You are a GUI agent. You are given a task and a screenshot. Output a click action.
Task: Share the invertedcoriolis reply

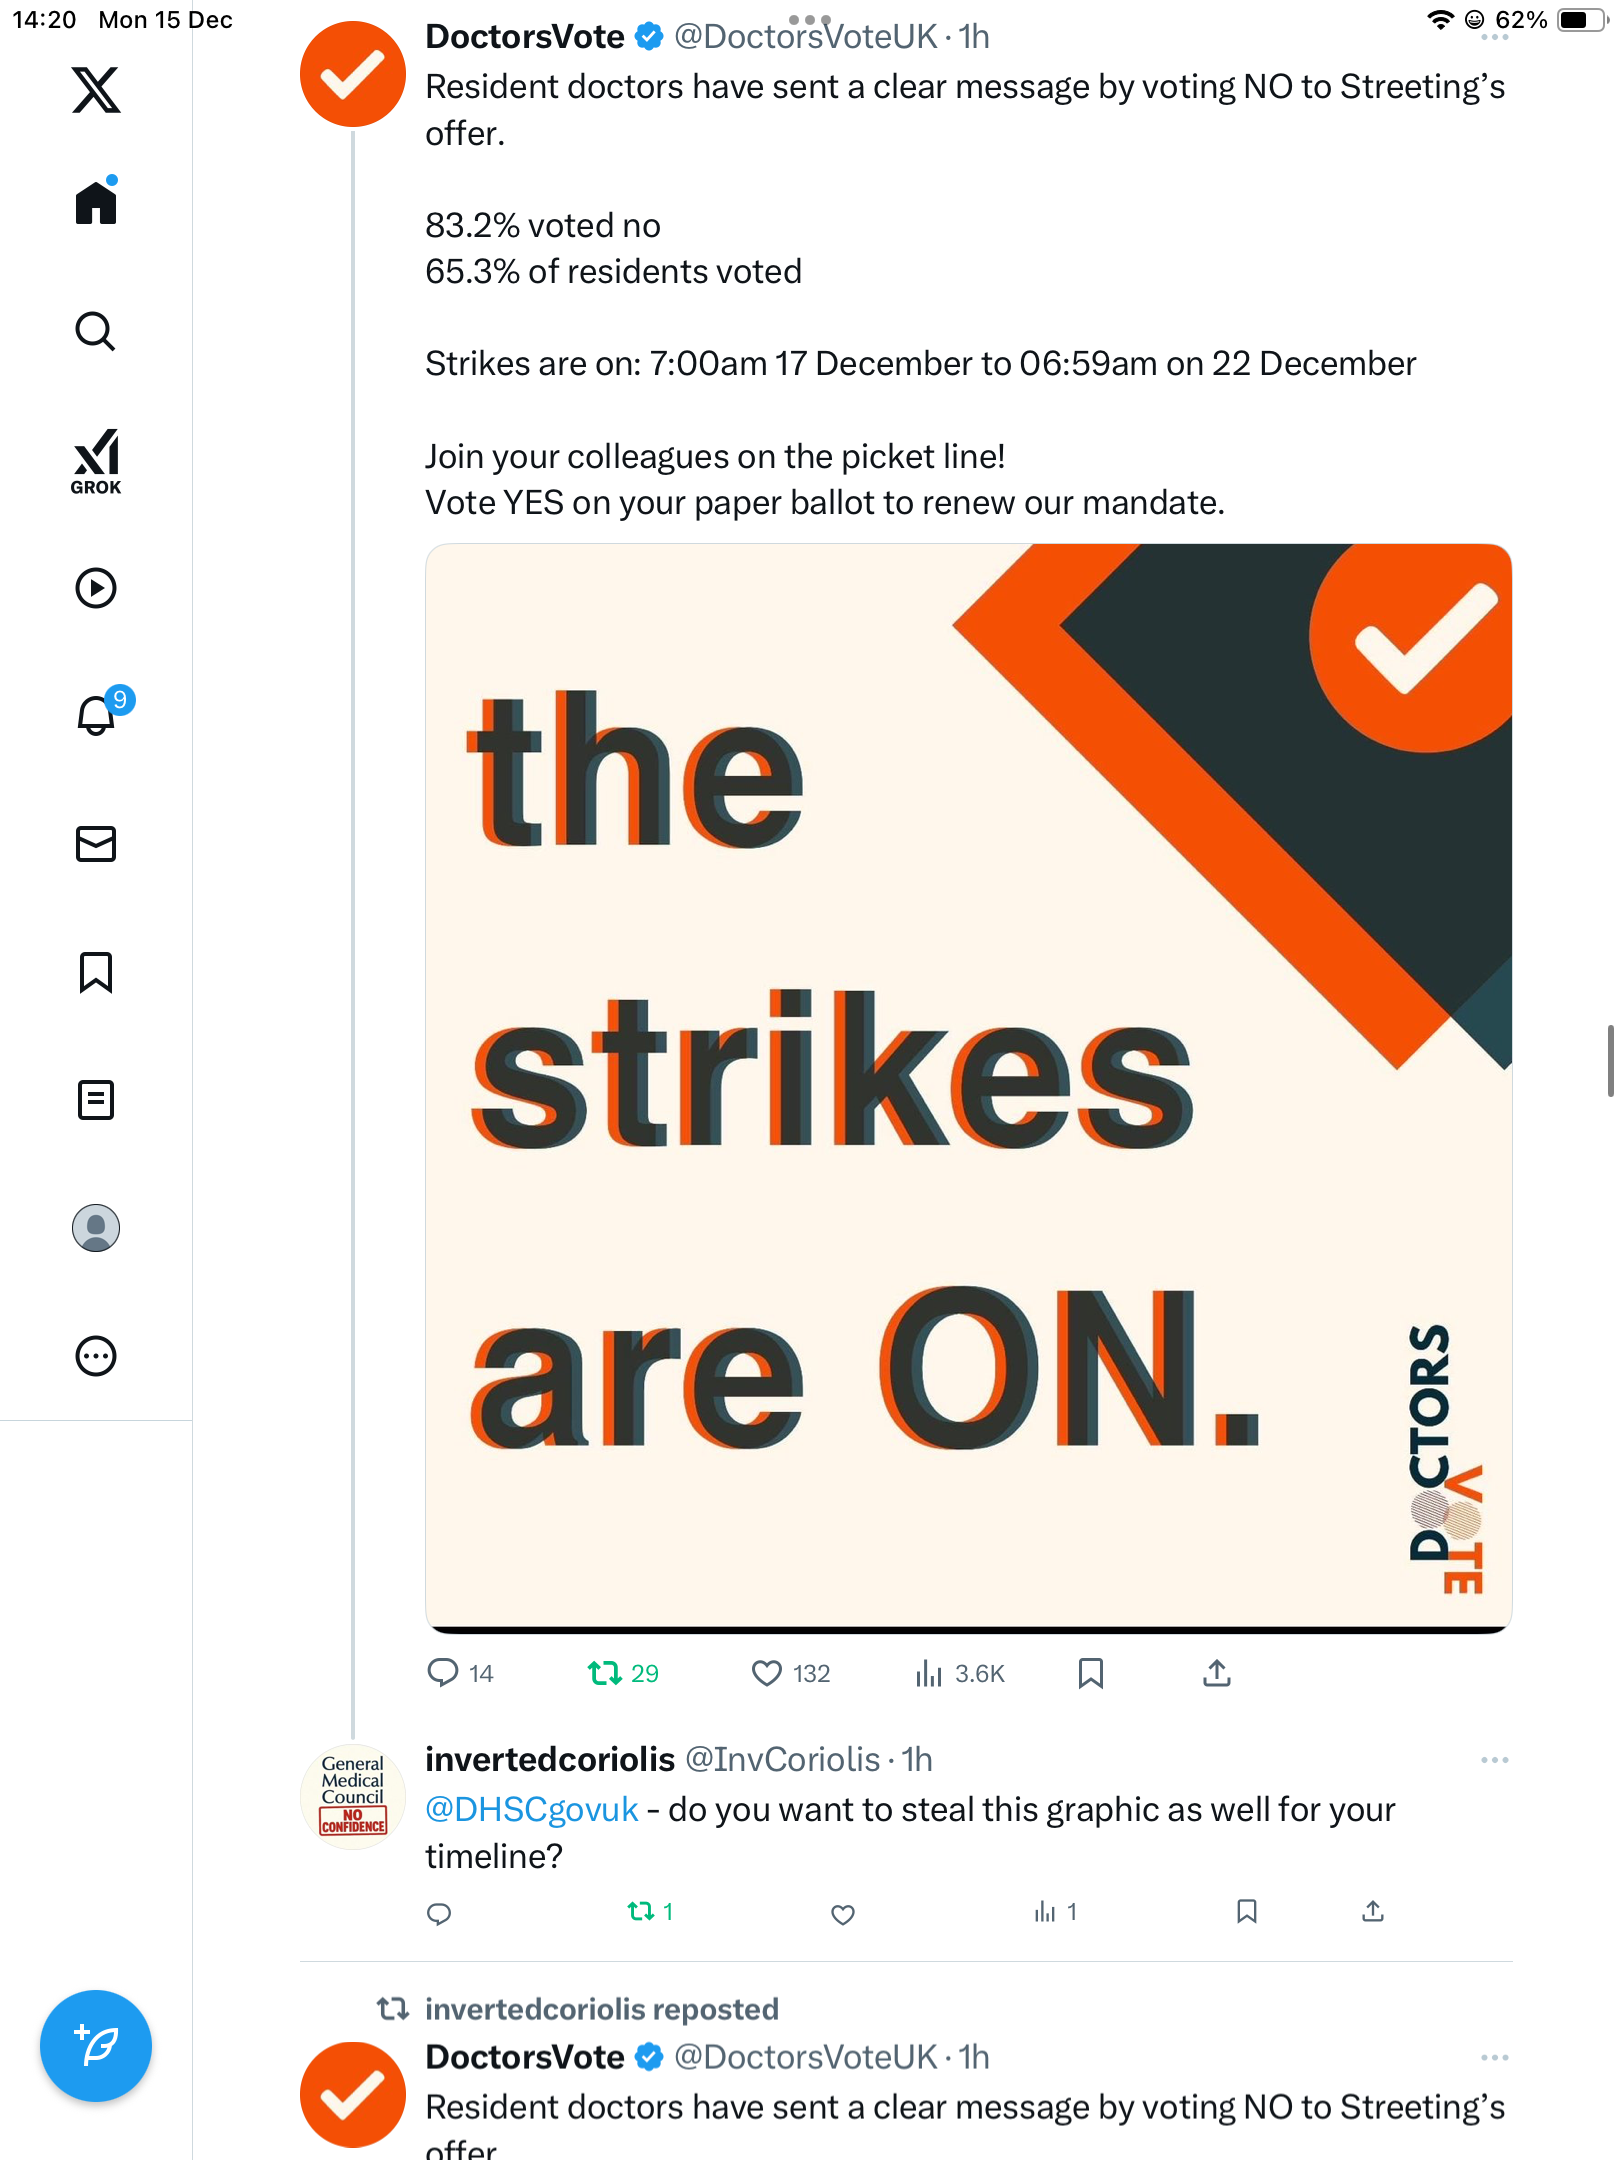click(x=1373, y=1912)
